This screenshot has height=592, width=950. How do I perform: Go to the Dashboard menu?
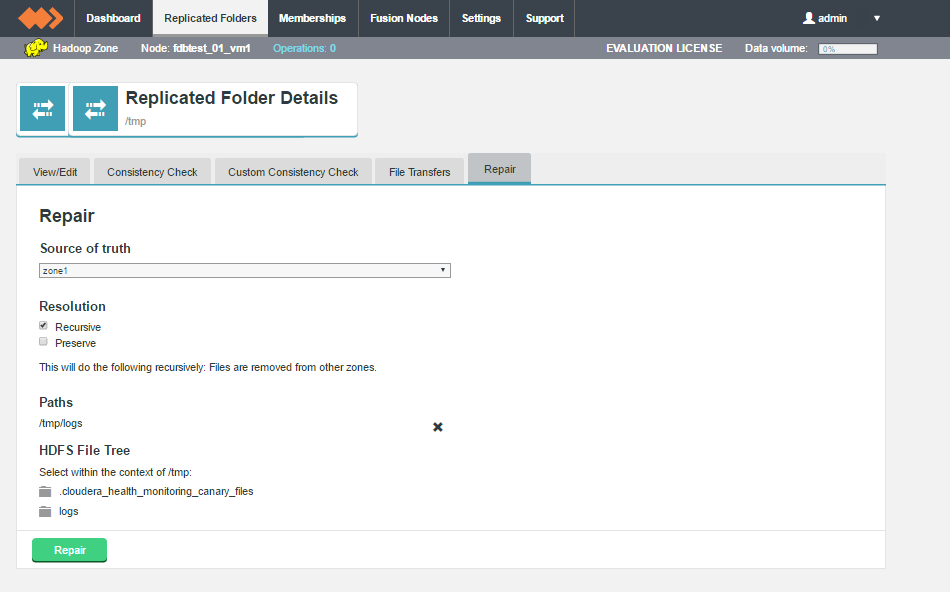(113, 18)
